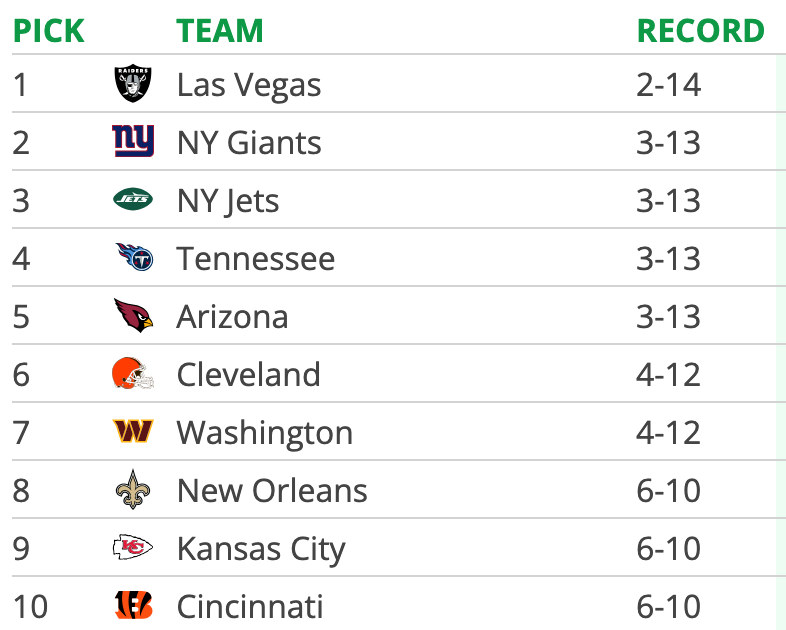The image size is (786, 630).
Task: Open the Kansas City team link
Action: point(261,549)
